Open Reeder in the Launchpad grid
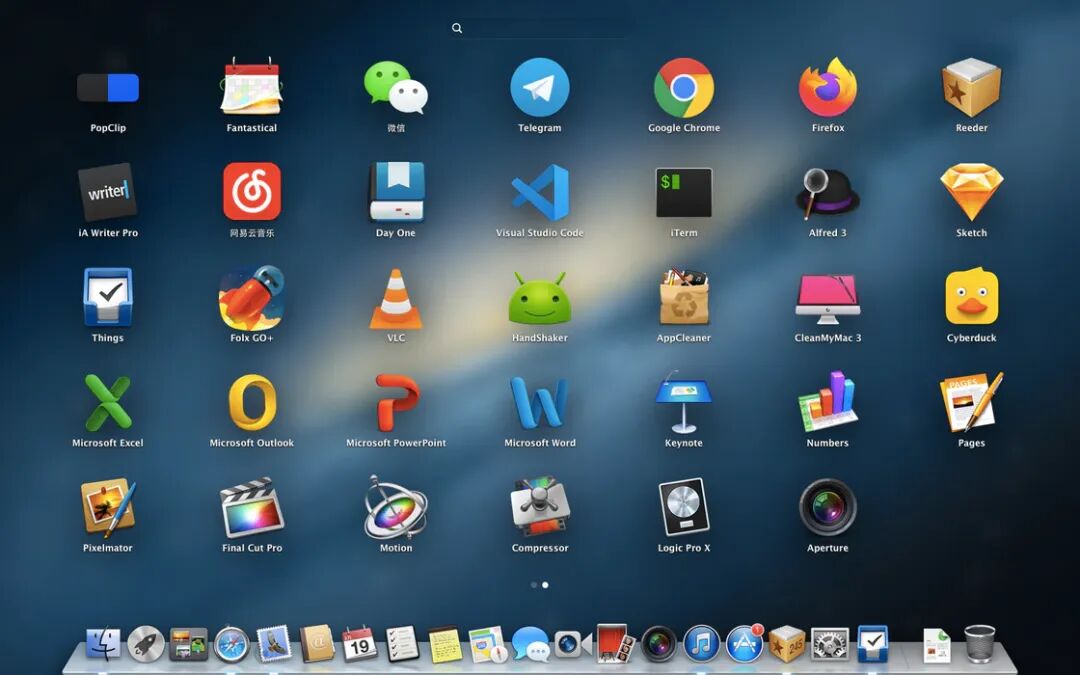Image resolution: width=1080 pixels, height=675 pixels. [x=972, y=87]
